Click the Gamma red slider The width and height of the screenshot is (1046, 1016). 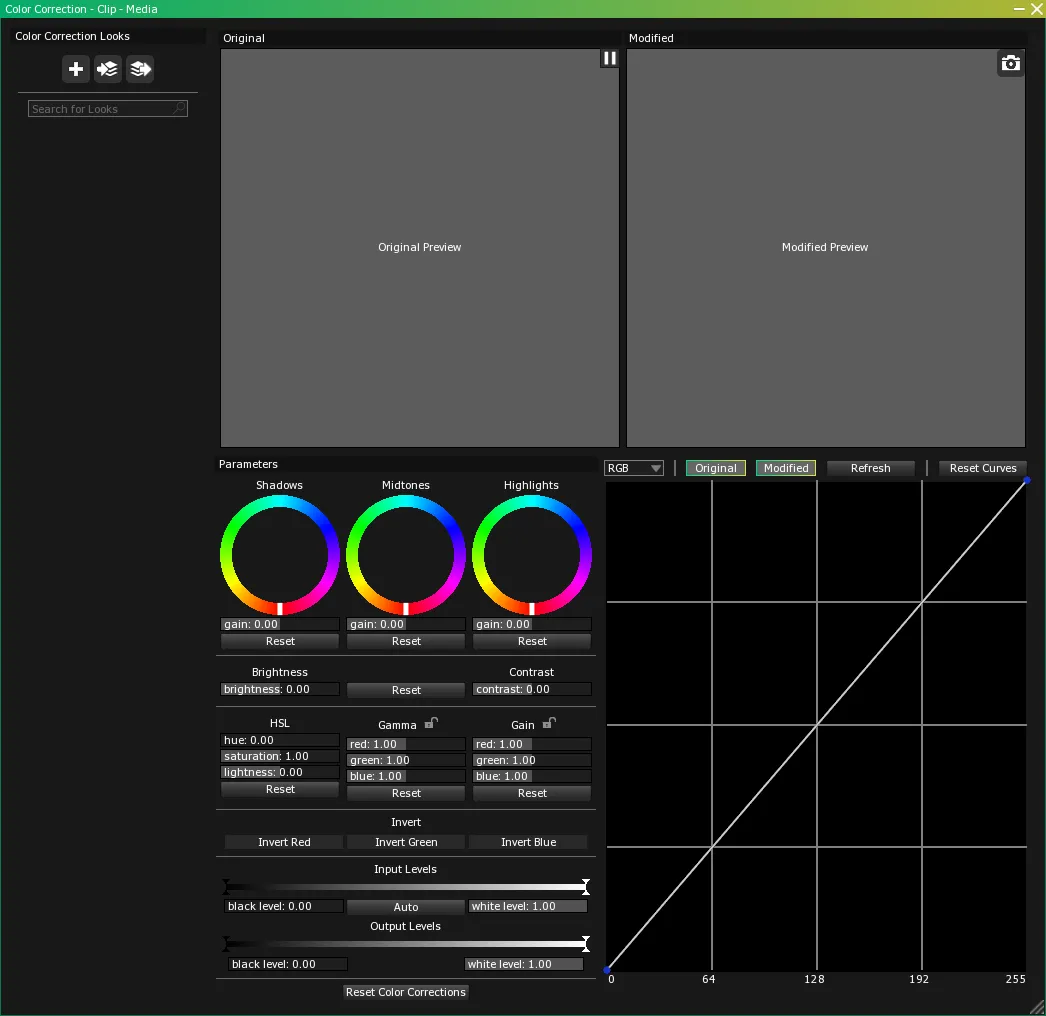406,744
